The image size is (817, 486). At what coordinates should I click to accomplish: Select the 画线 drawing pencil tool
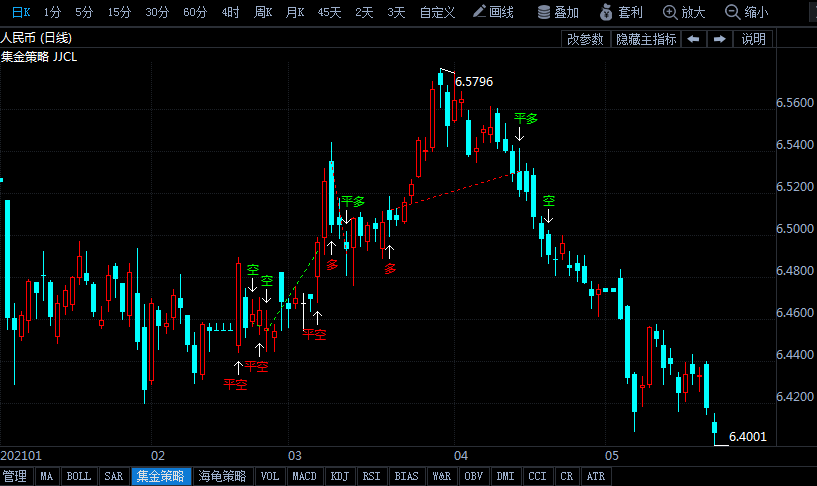pos(493,12)
